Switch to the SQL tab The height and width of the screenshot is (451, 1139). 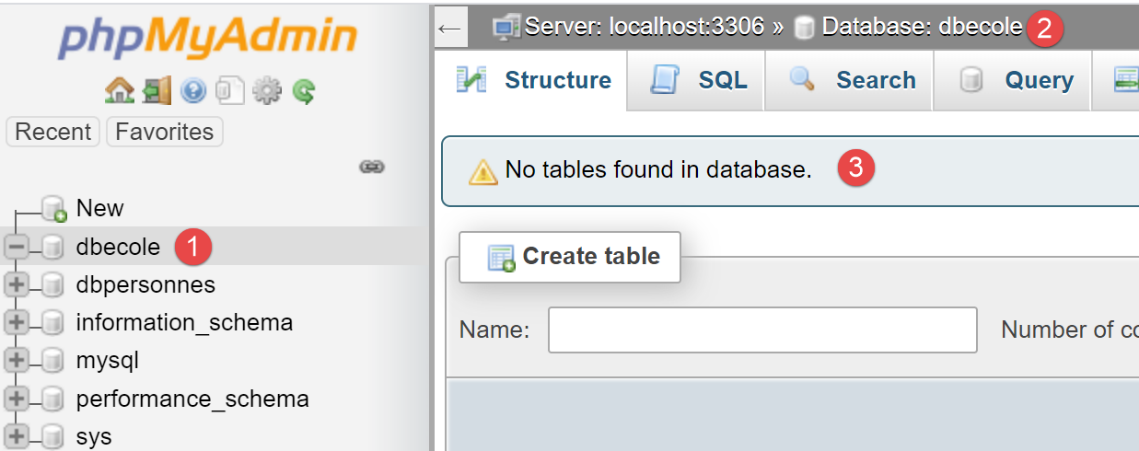coord(700,80)
